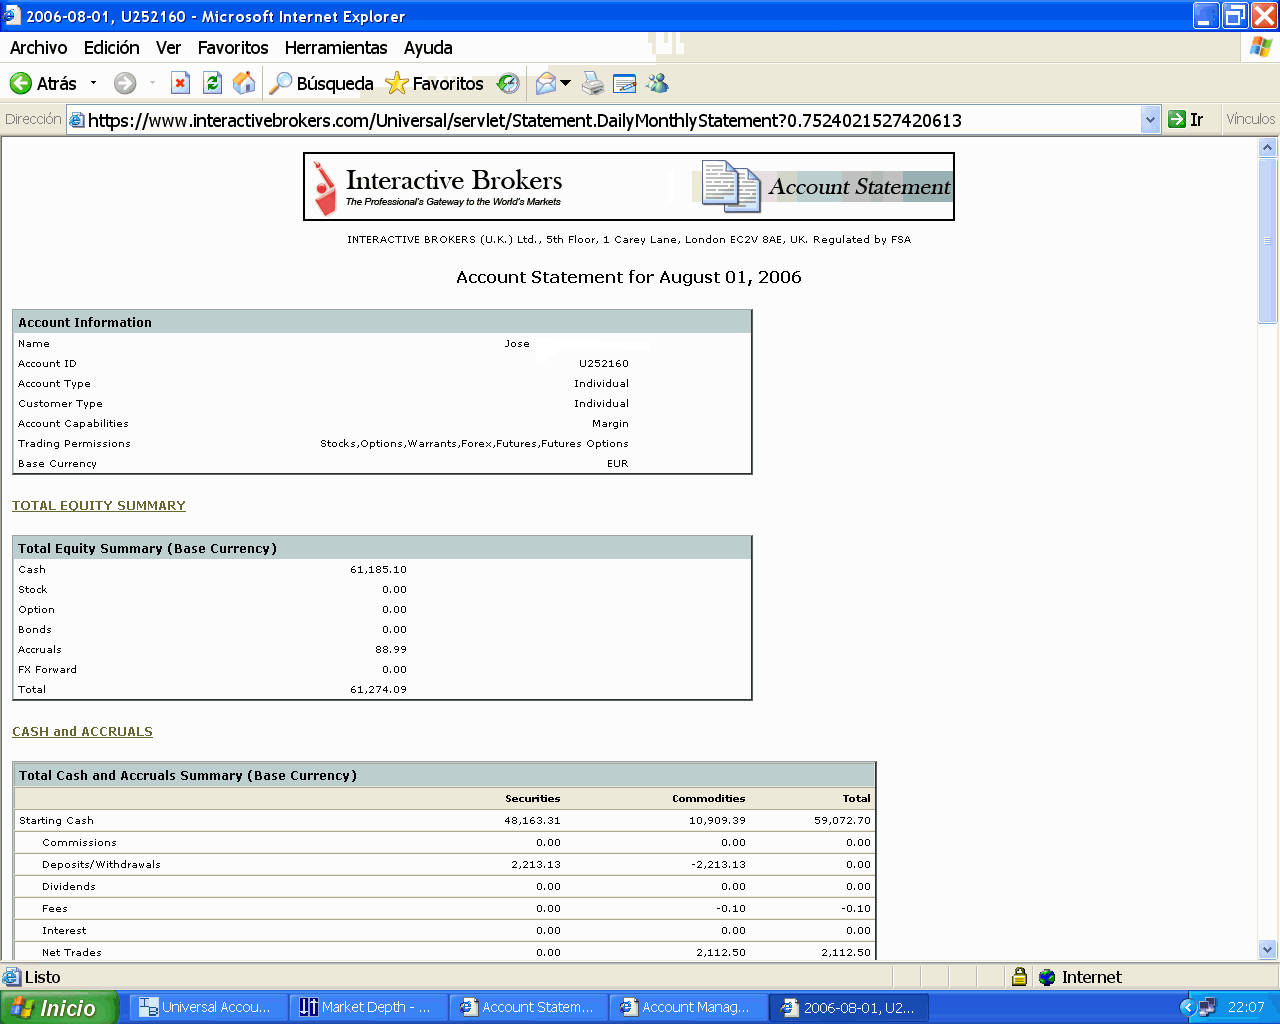Select the 2006-08-01, U2... taskbar window
1280x1024 pixels.
click(x=849, y=1007)
